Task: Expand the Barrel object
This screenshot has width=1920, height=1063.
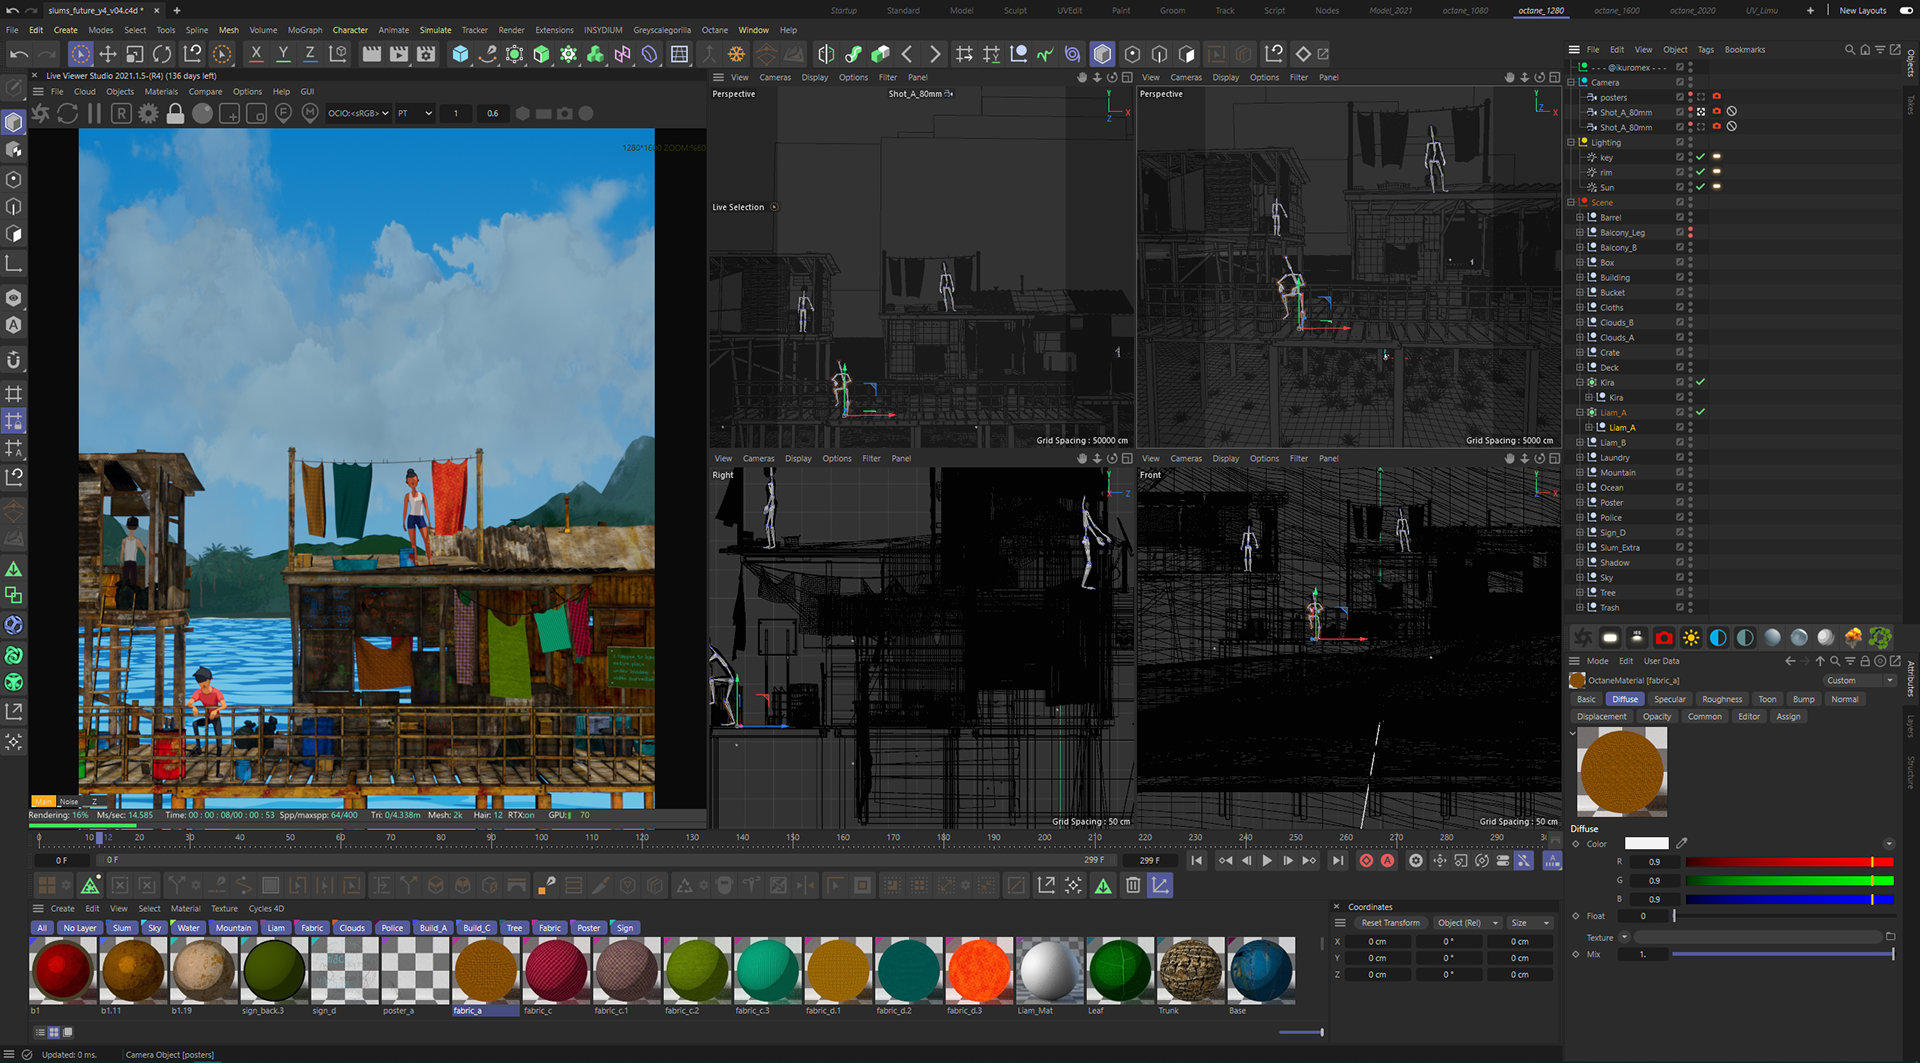Action: 1580,217
